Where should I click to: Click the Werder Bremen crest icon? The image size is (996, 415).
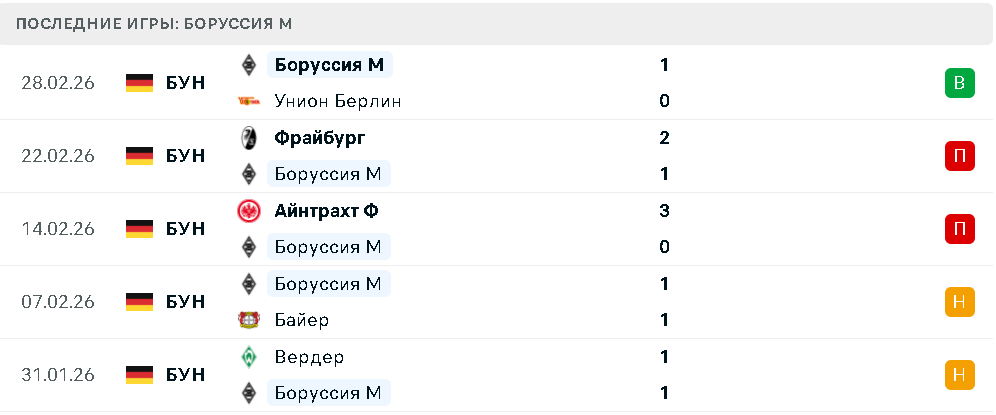point(248,357)
